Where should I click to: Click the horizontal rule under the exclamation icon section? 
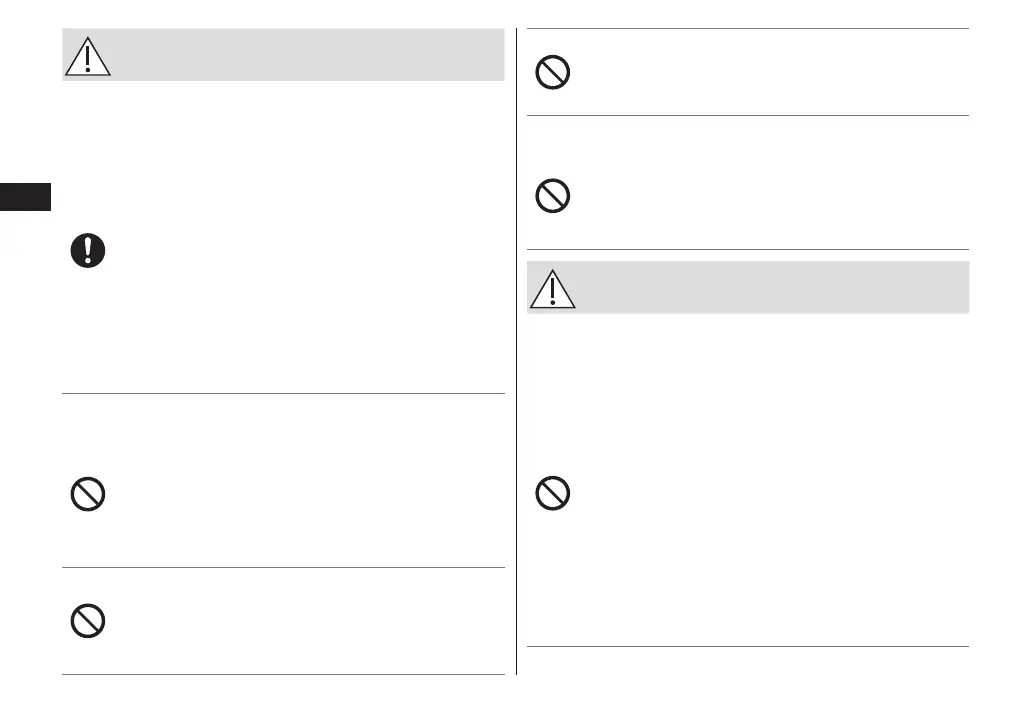click(283, 393)
